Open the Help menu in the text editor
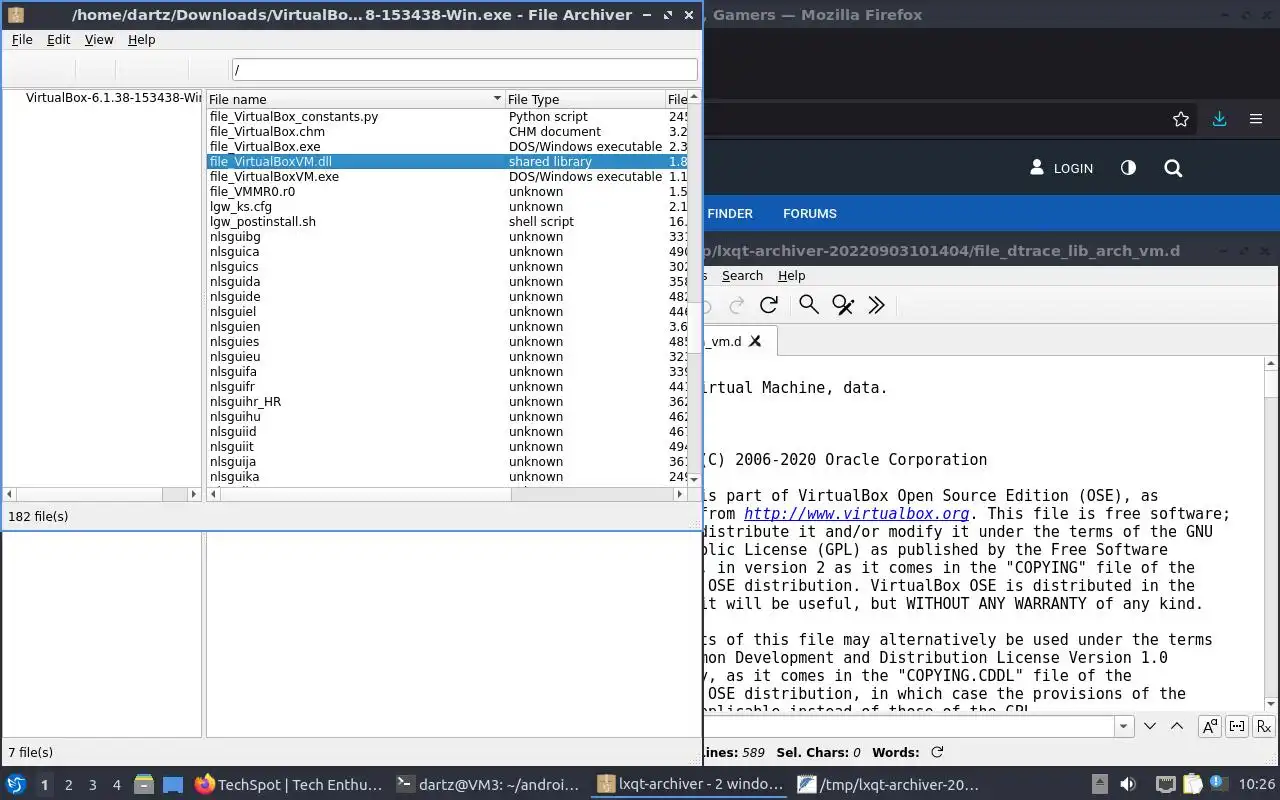Image resolution: width=1280 pixels, height=800 pixels. (x=791, y=275)
